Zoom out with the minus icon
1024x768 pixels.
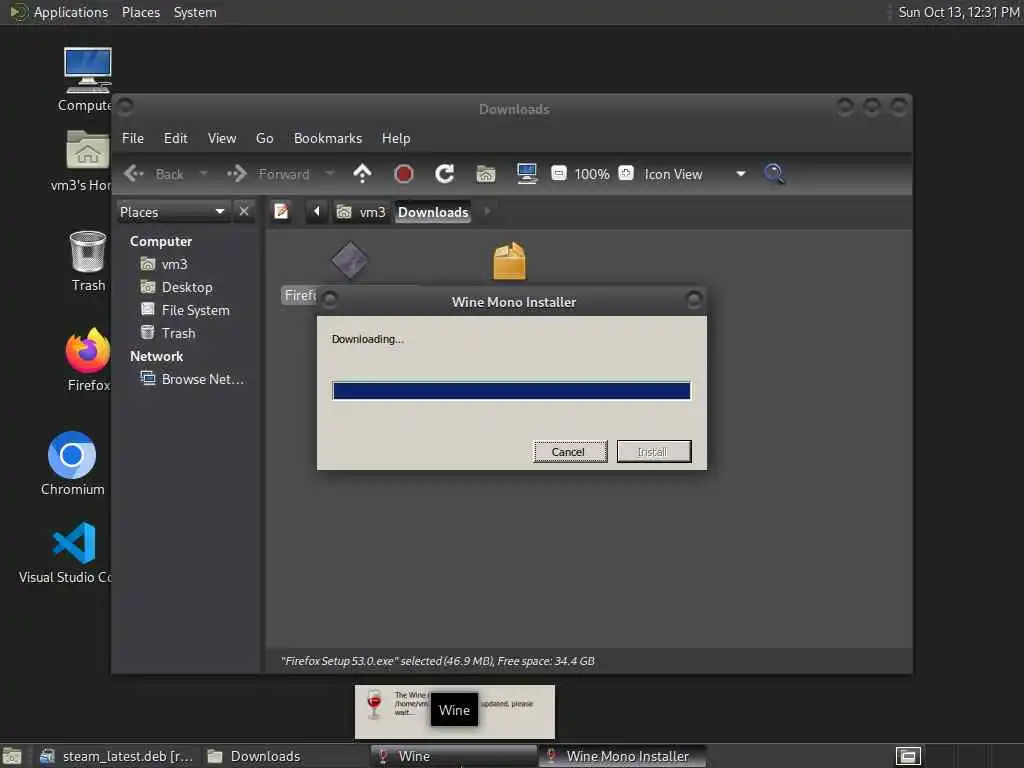[x=558, y=173]
